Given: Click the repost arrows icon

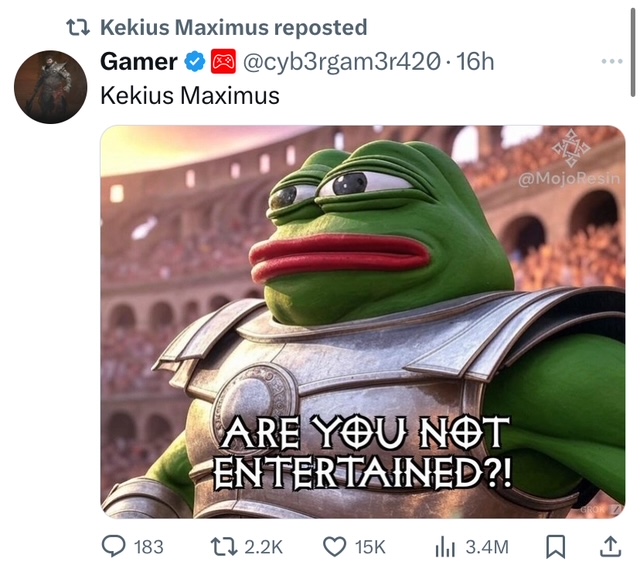Looking at the screenshot, I should coord(224,547).
